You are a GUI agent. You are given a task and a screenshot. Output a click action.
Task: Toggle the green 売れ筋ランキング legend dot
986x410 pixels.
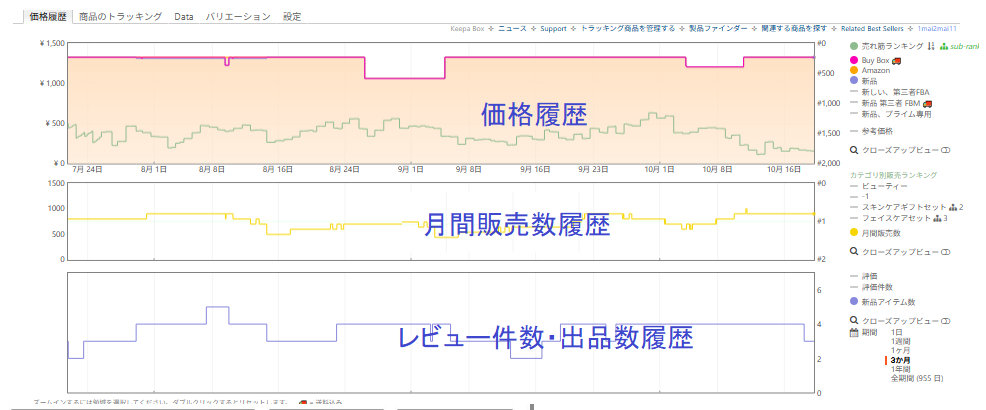853,46
